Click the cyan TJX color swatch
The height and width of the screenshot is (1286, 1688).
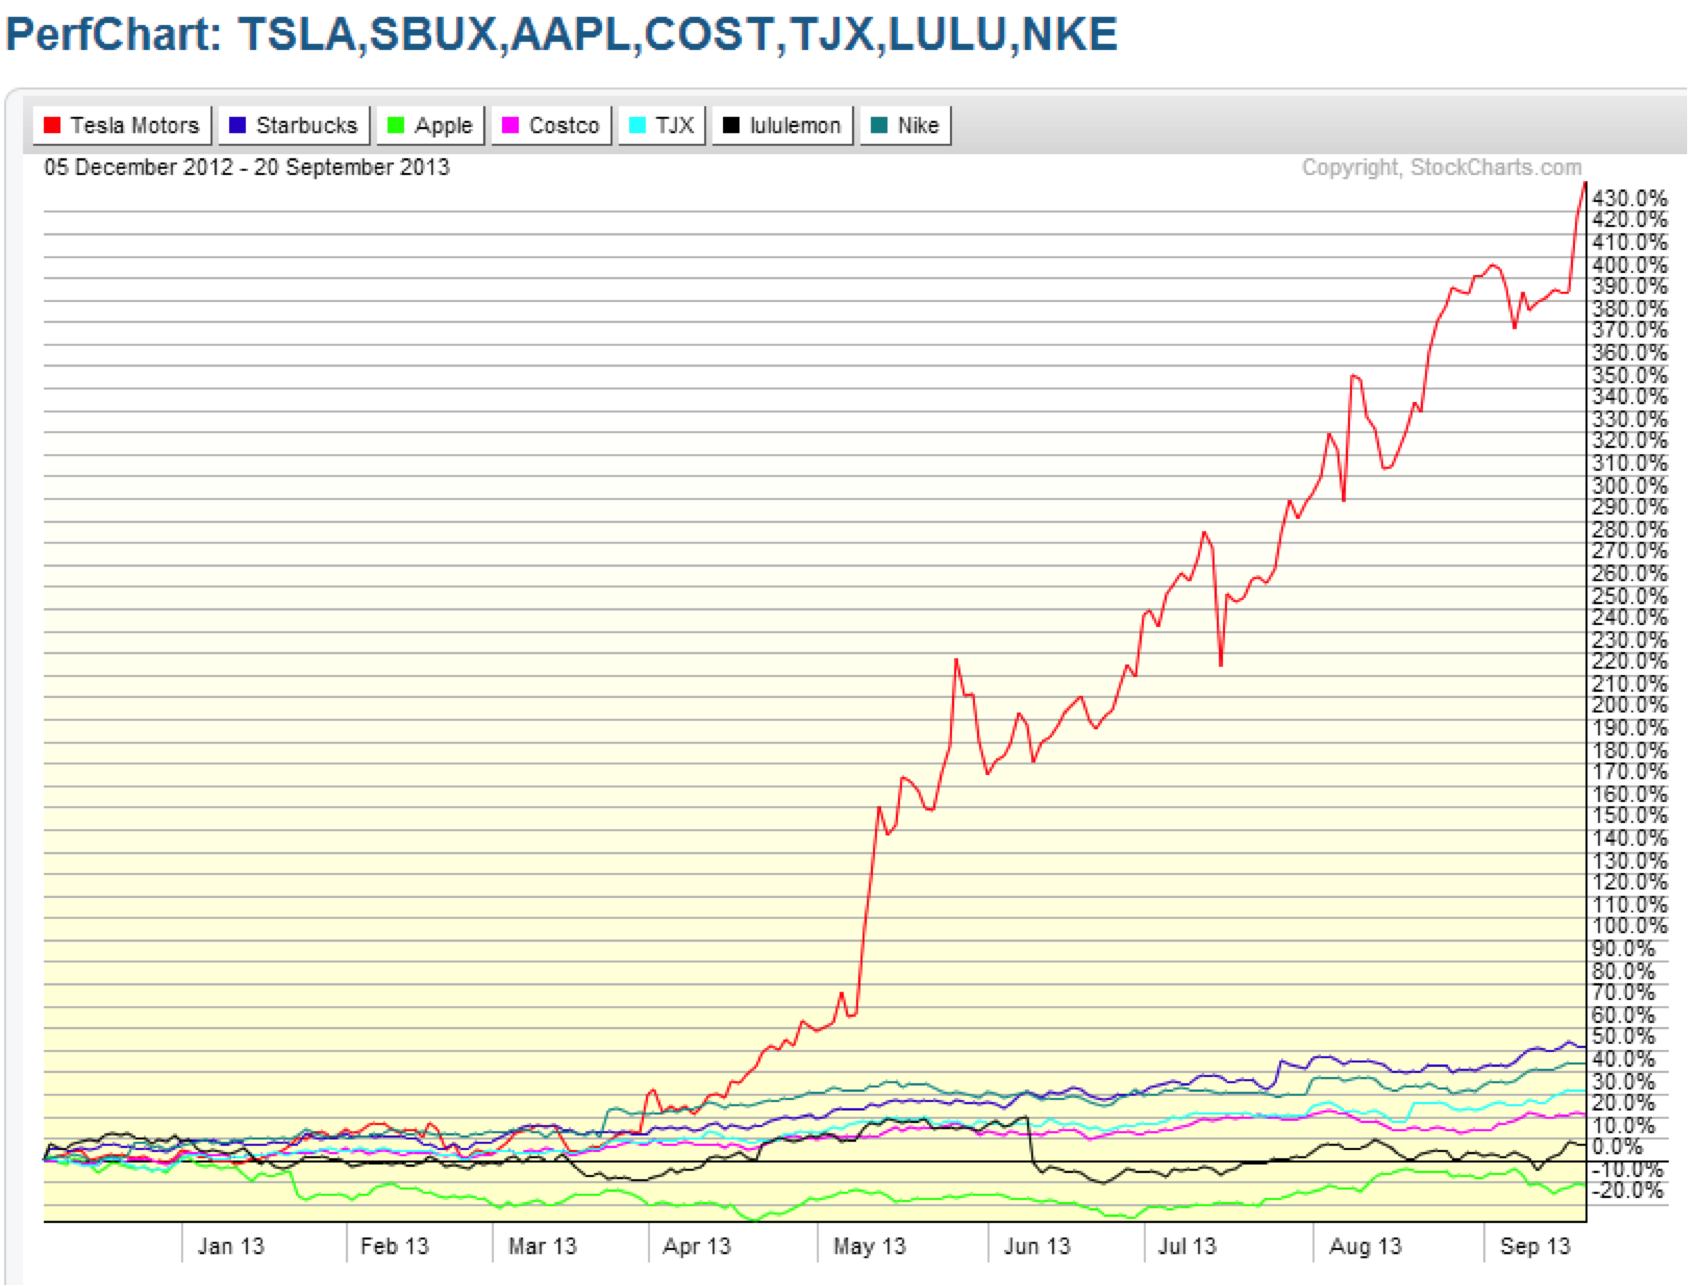638,126
